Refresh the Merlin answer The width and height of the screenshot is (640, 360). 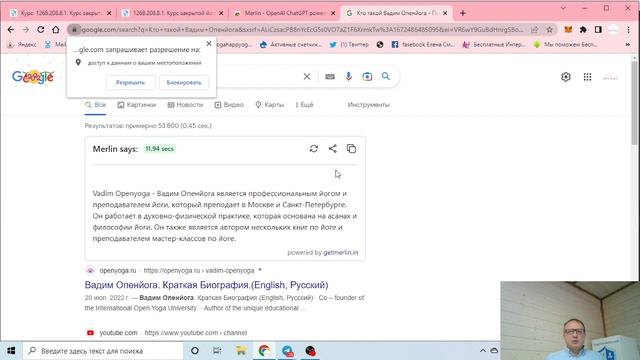pyautogui.click(x=313, y=149)
